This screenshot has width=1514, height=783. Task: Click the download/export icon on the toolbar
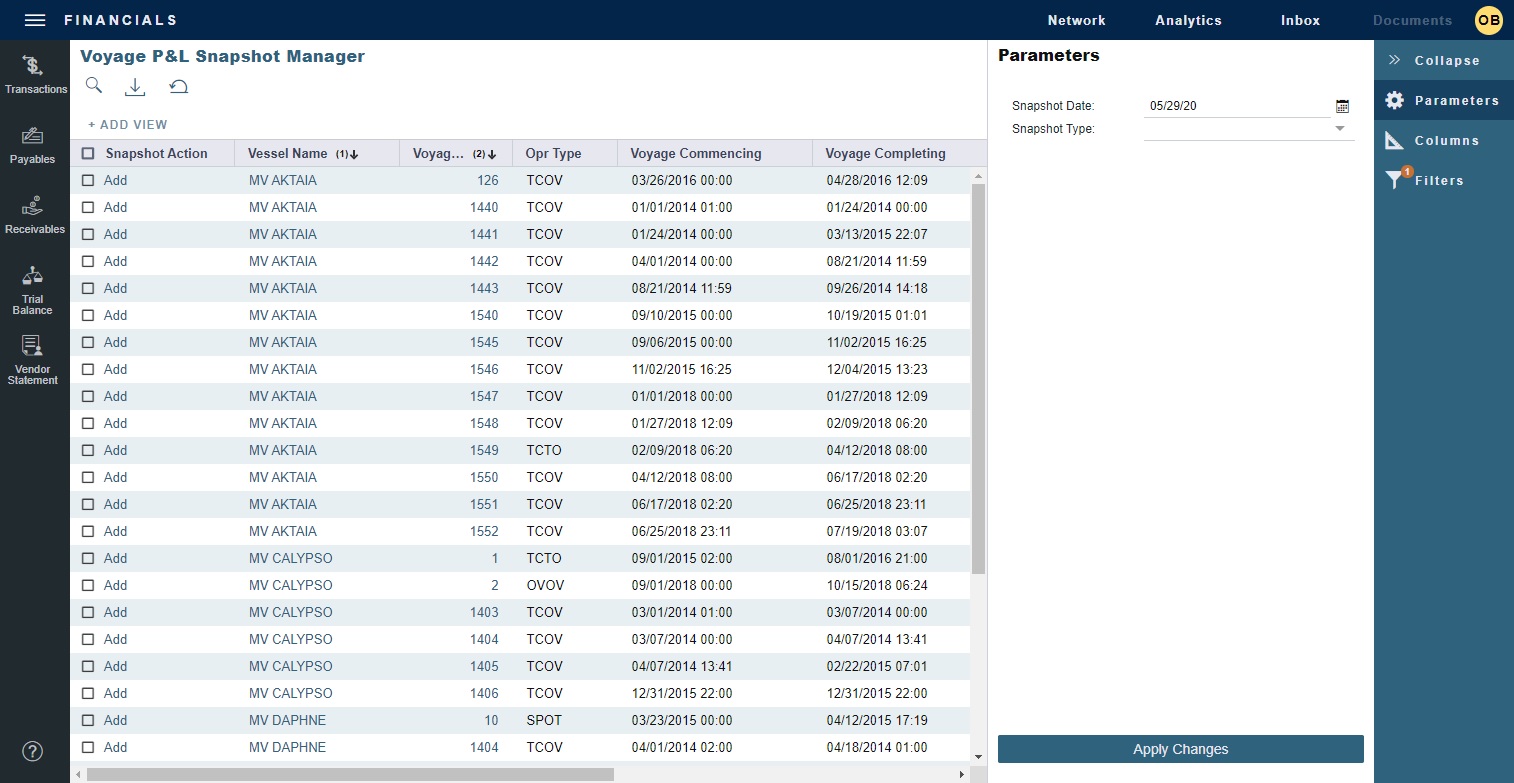click(x=135, y=86)
